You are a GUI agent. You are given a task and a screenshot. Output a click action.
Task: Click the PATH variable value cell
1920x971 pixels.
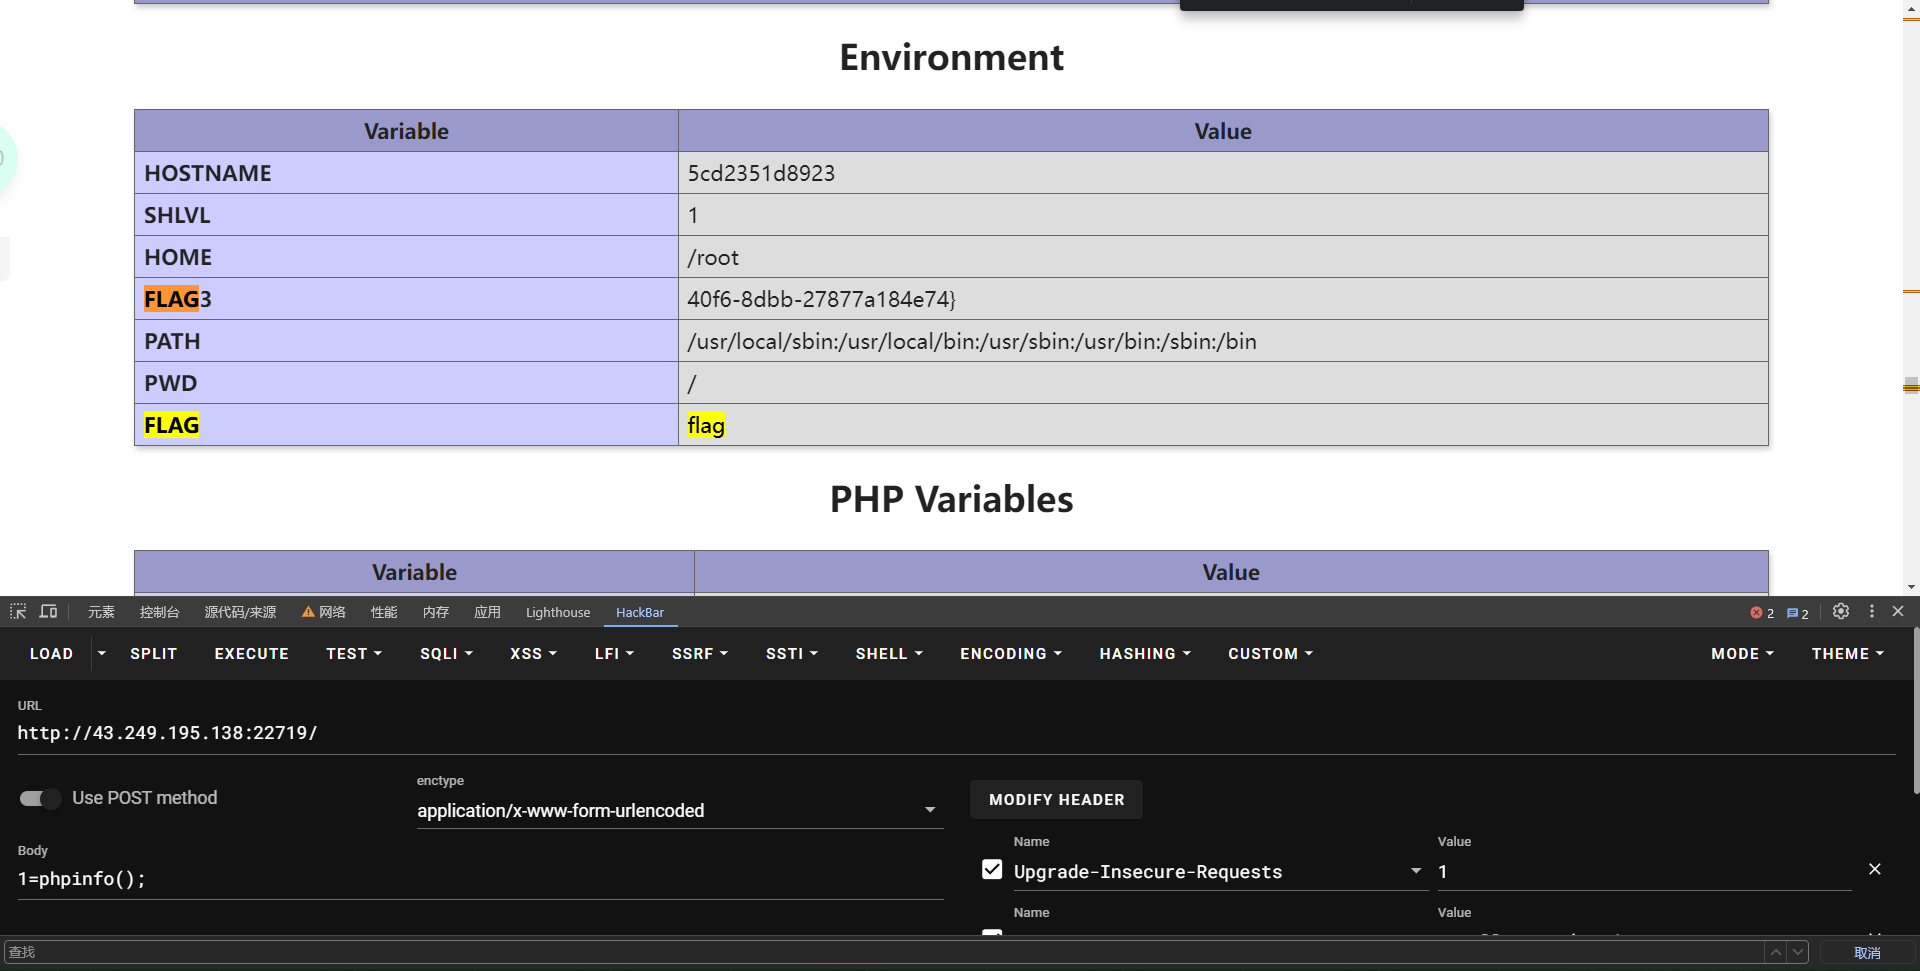[x=1223, y=341]
